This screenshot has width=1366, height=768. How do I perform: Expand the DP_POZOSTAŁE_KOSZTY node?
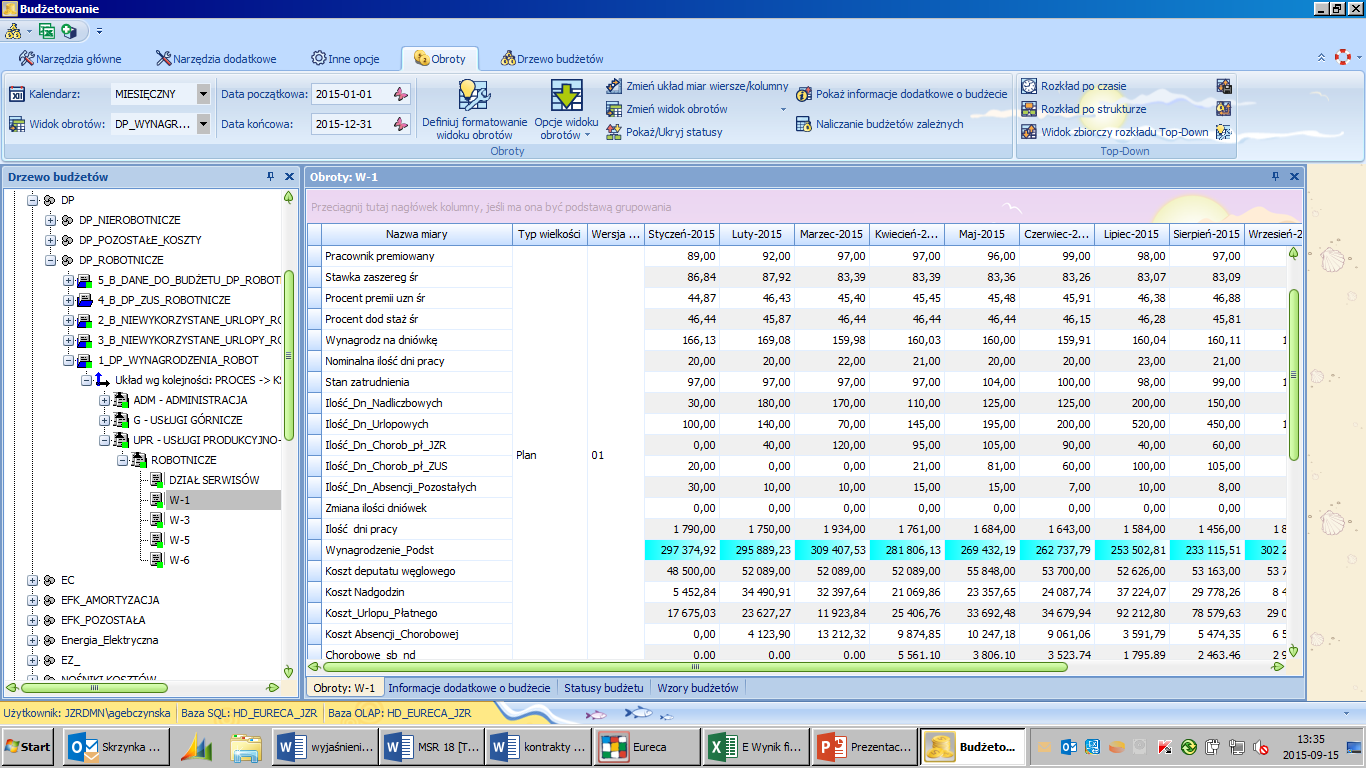pos(51,240)
